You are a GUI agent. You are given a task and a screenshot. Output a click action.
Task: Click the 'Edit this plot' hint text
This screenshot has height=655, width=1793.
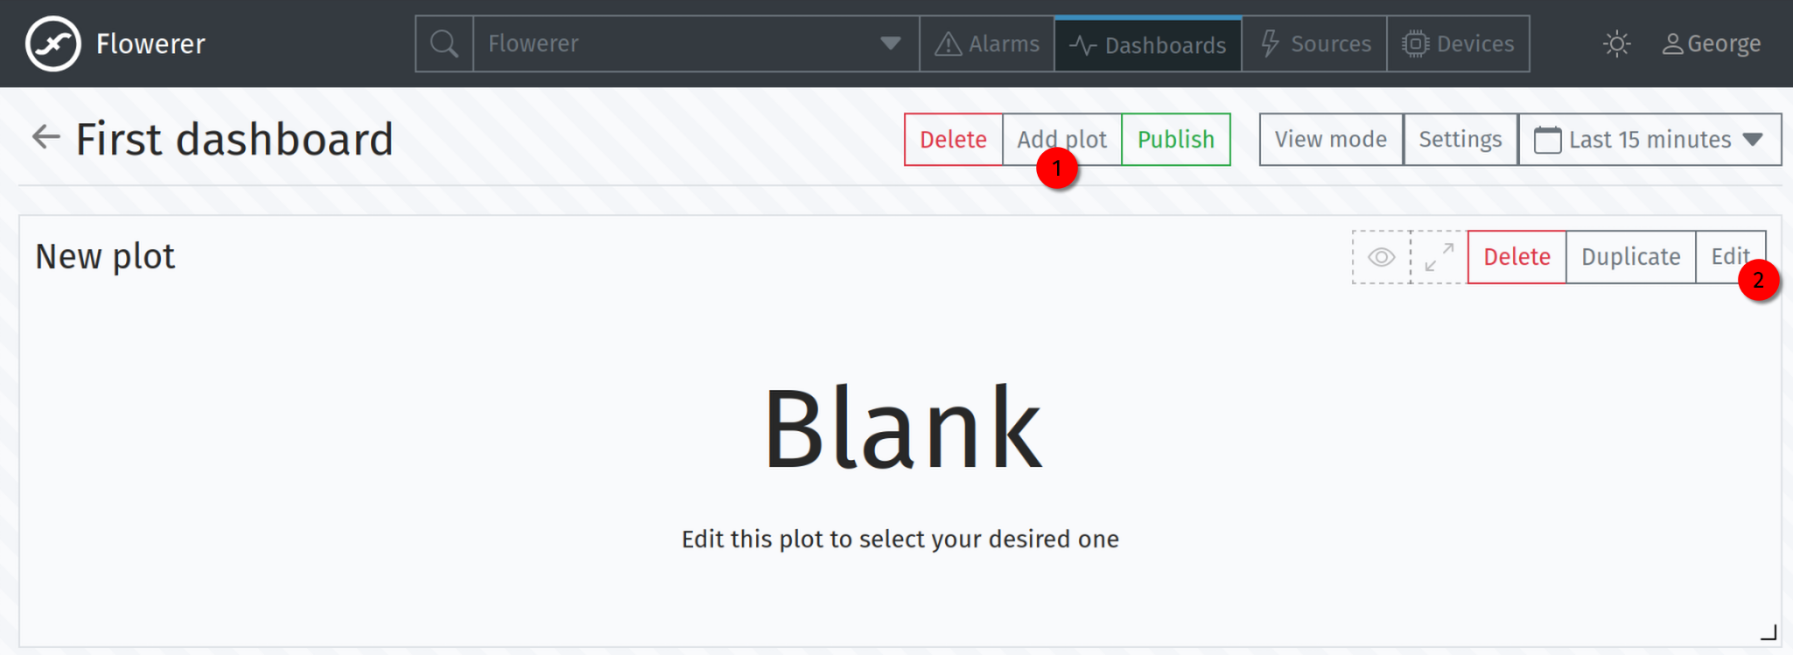pos(900,539)
